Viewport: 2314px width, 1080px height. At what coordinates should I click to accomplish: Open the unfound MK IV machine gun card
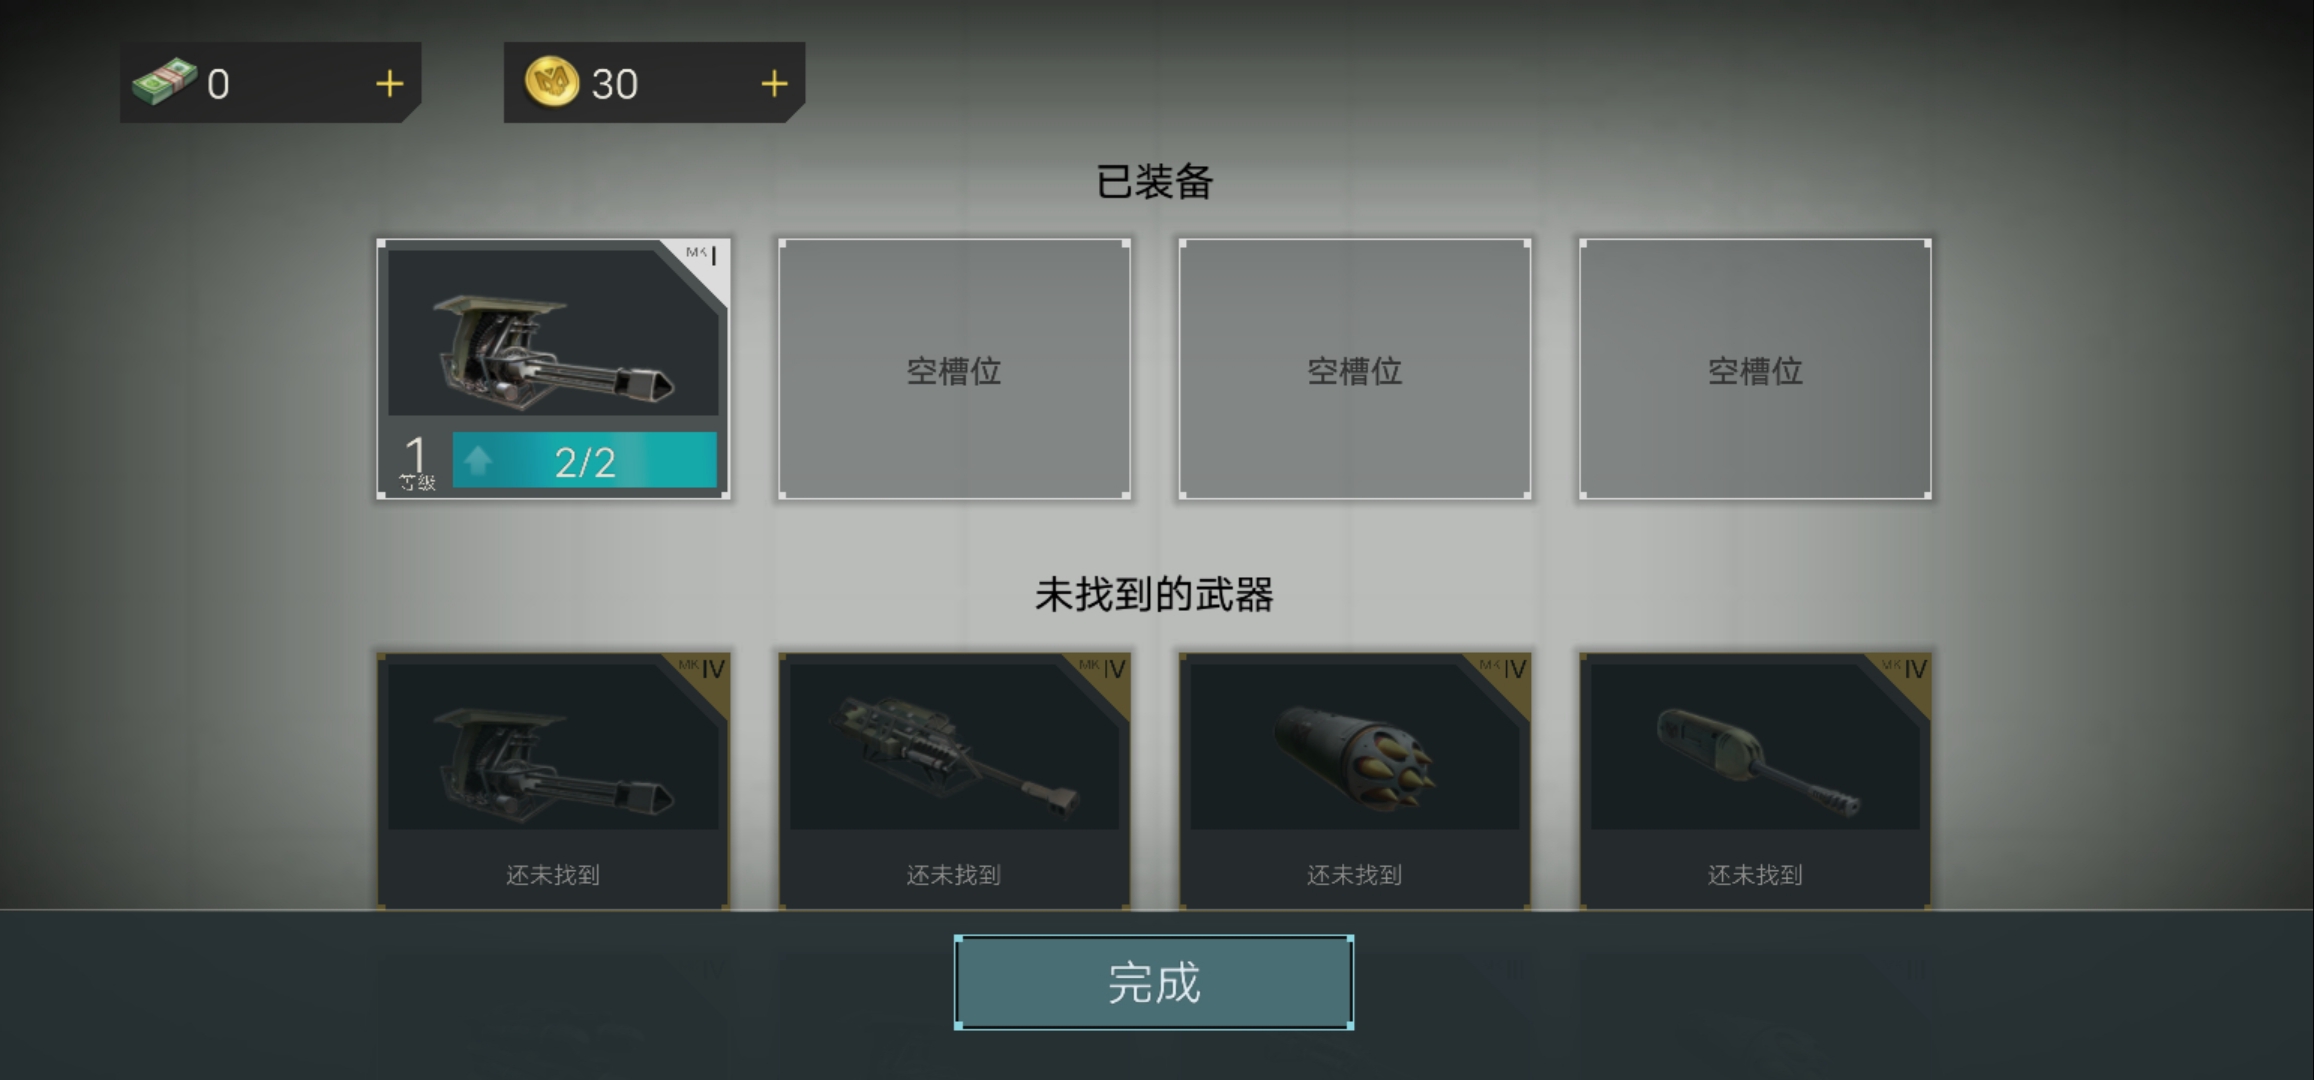[x=954, y=781]
